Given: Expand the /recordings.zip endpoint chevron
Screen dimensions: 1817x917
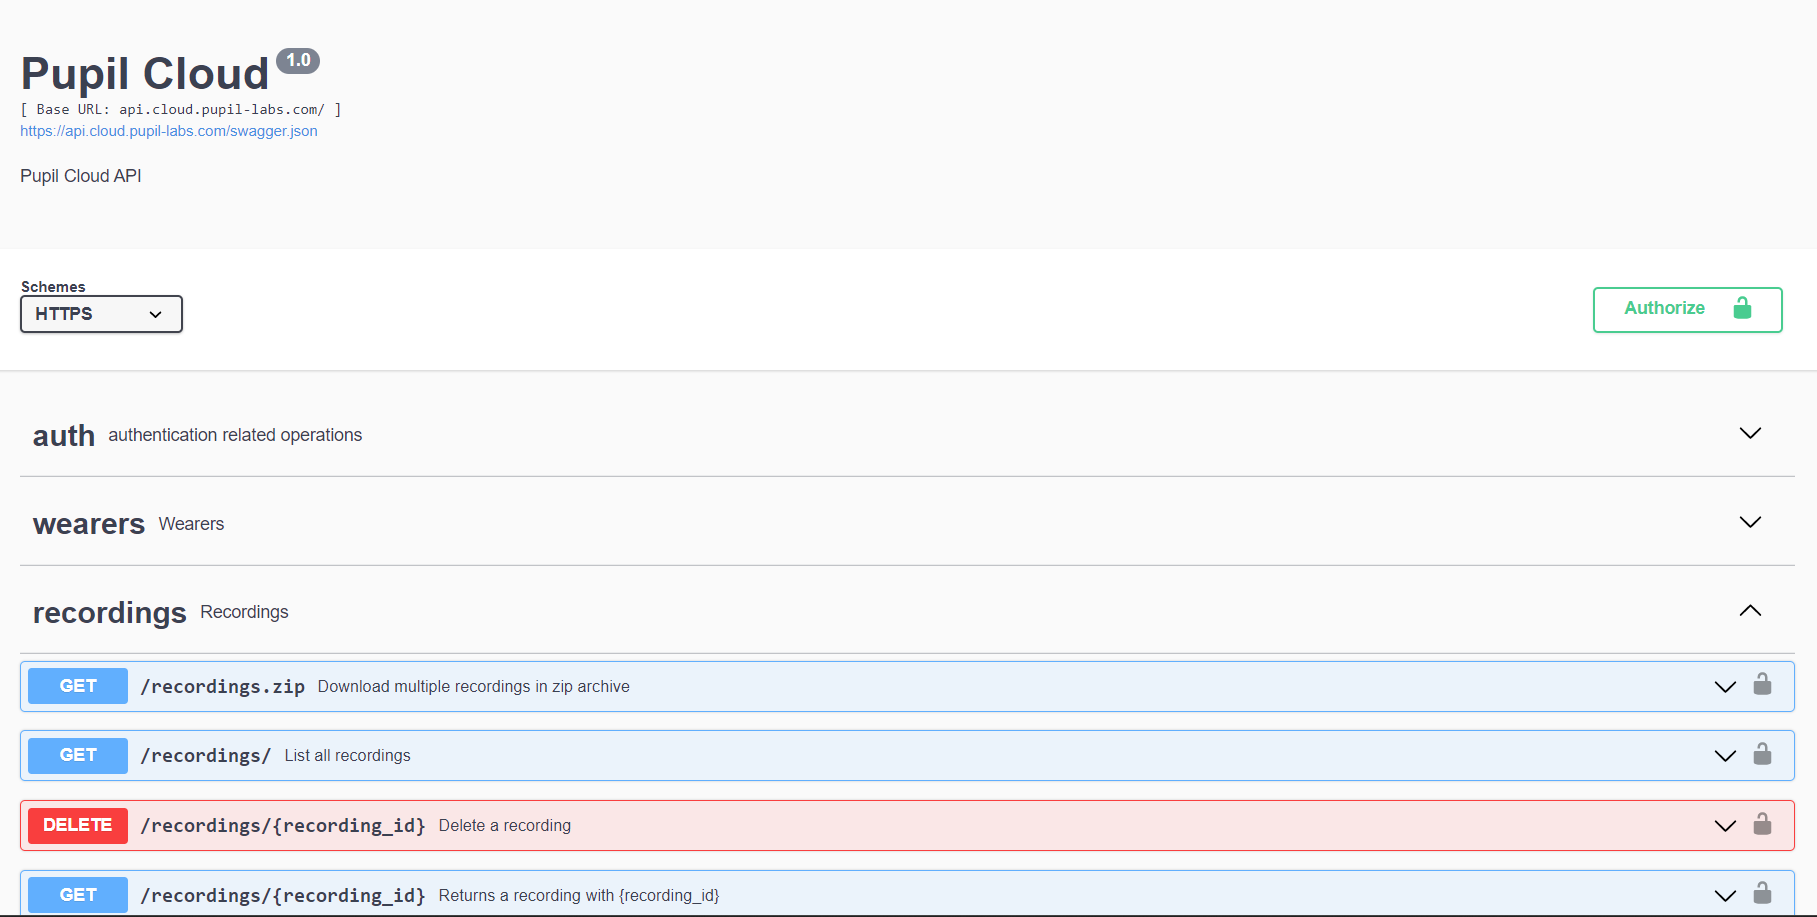Looking at the screenshot, I should click(1725, 687).
